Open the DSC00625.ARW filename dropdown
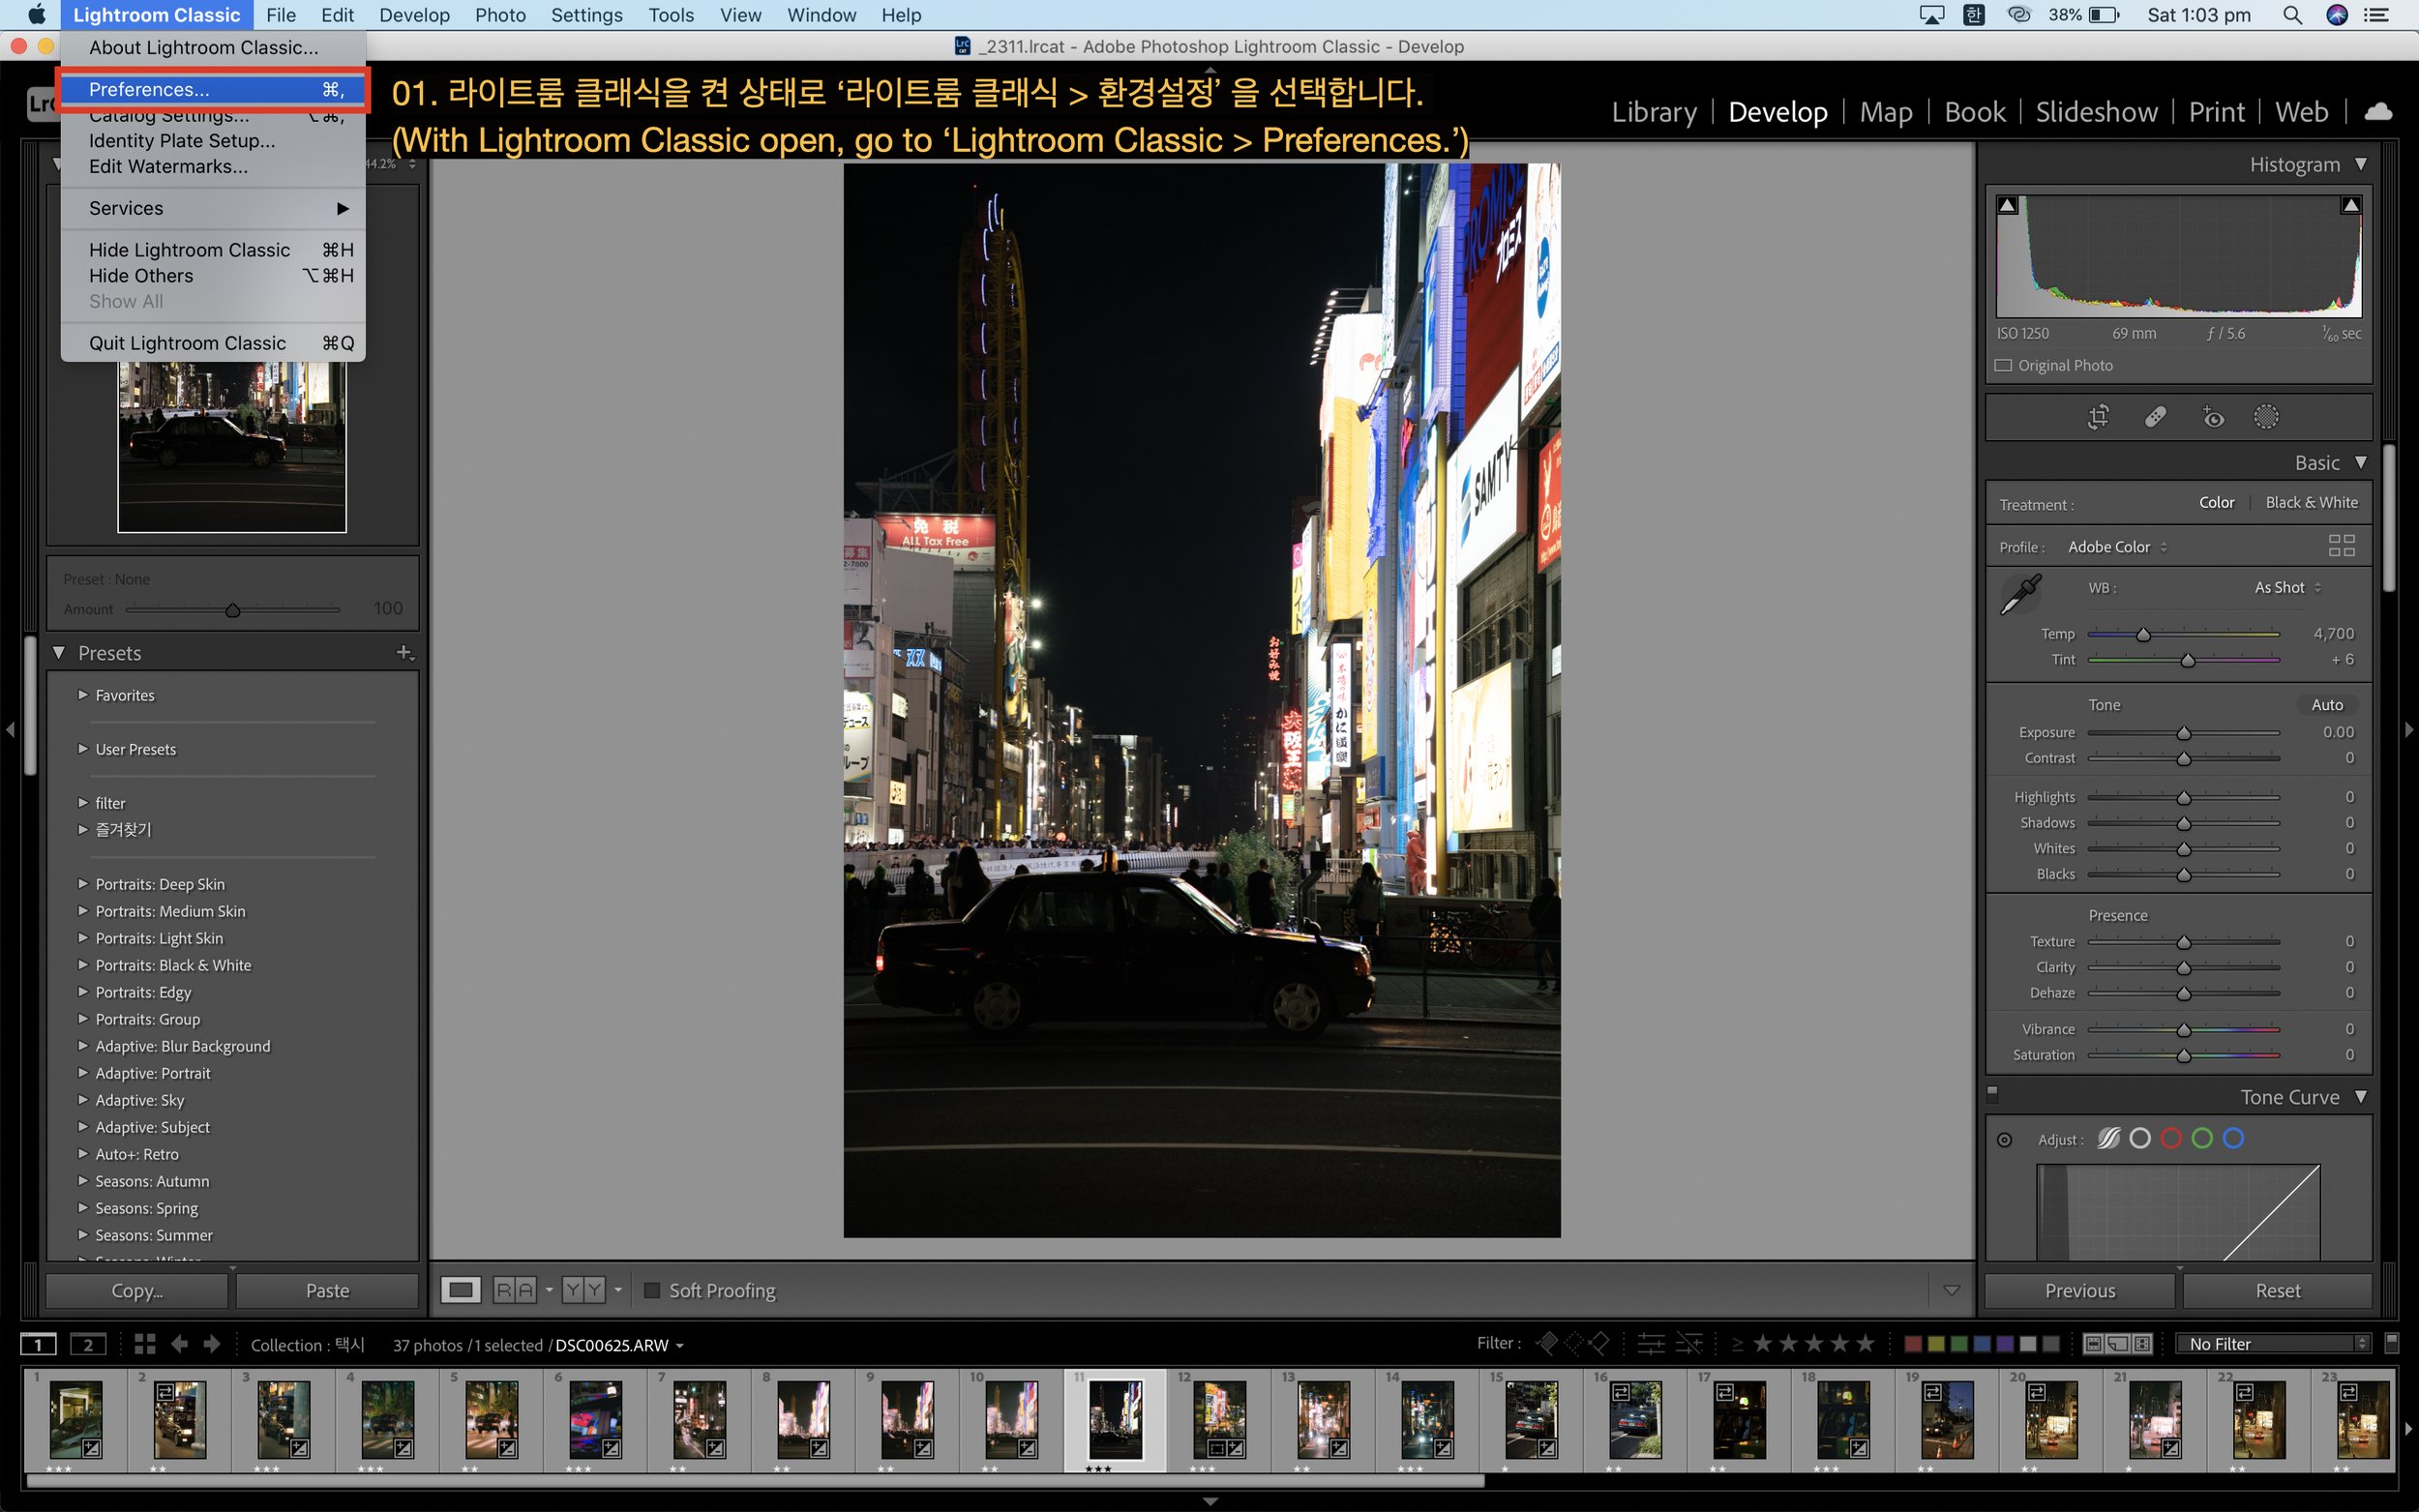Viewport: 2419px width, 1512px height. tap(619, 1345)
